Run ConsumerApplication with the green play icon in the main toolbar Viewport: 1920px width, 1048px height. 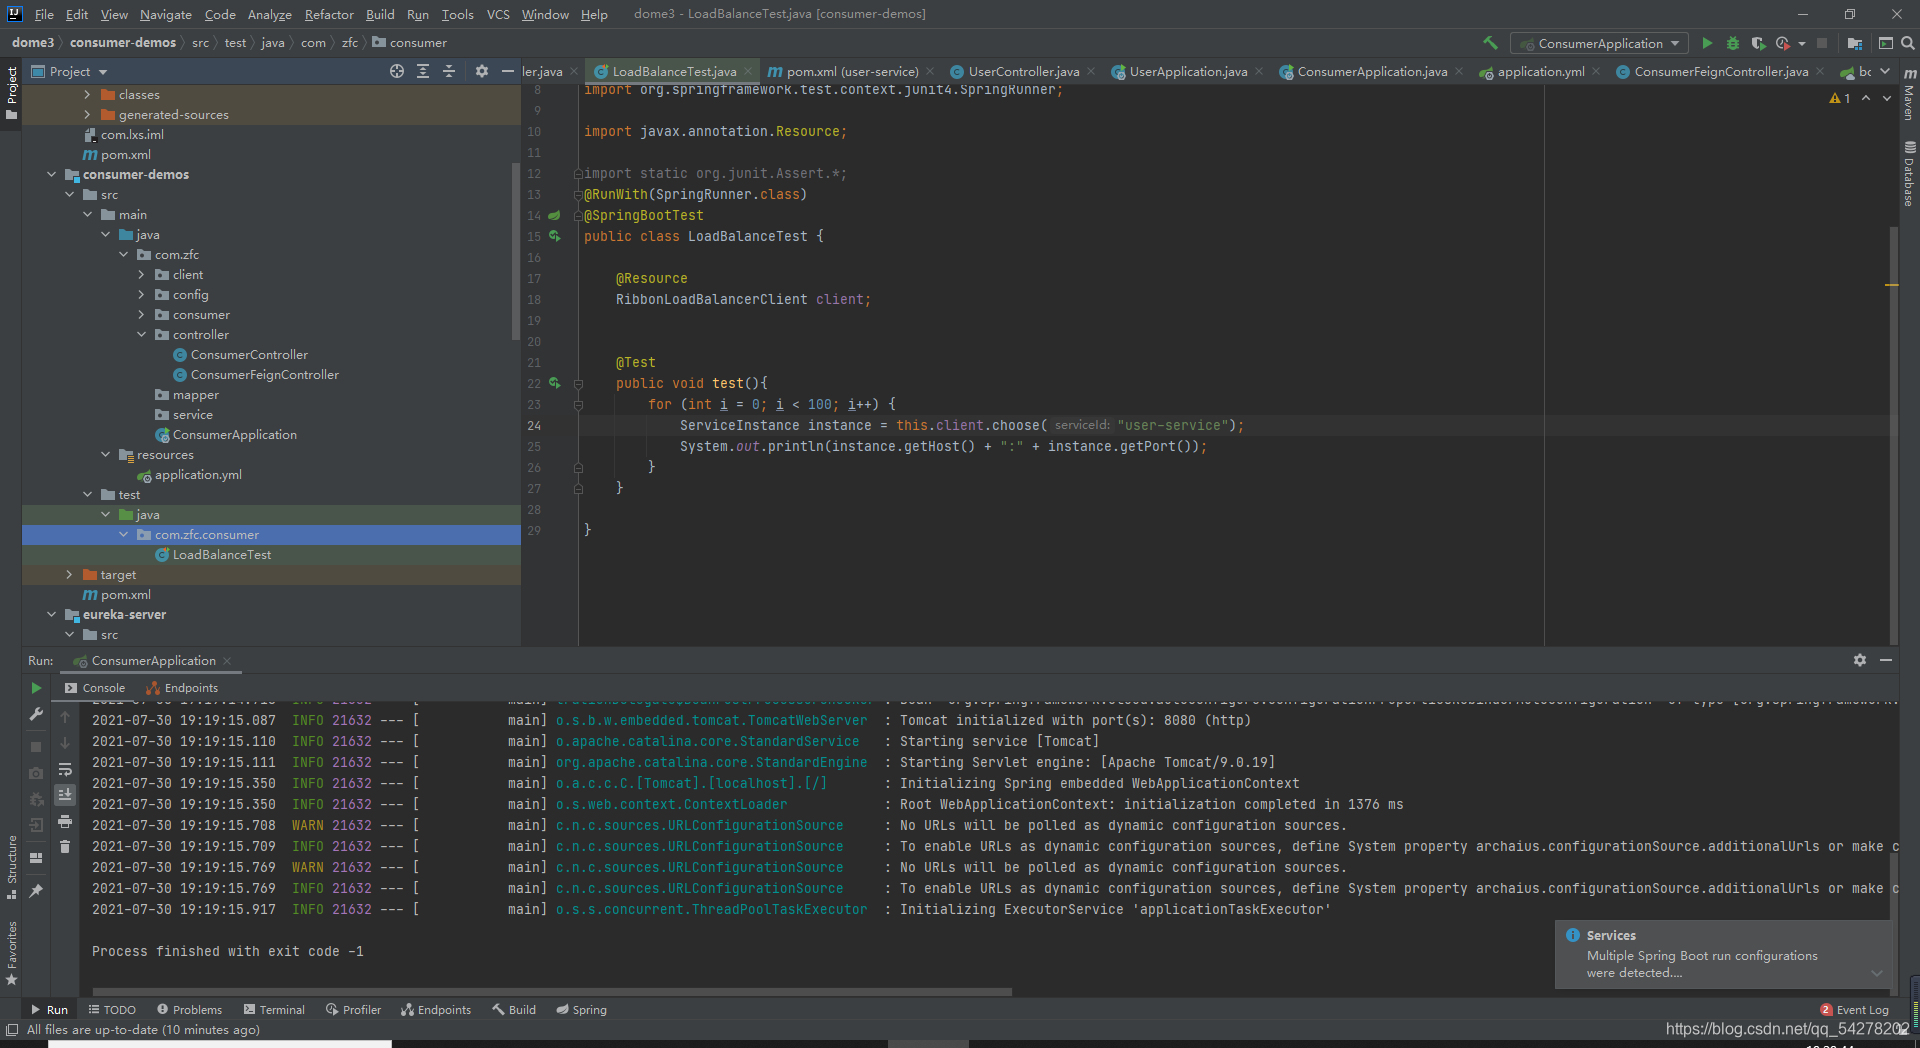[x=1707, y=43]
